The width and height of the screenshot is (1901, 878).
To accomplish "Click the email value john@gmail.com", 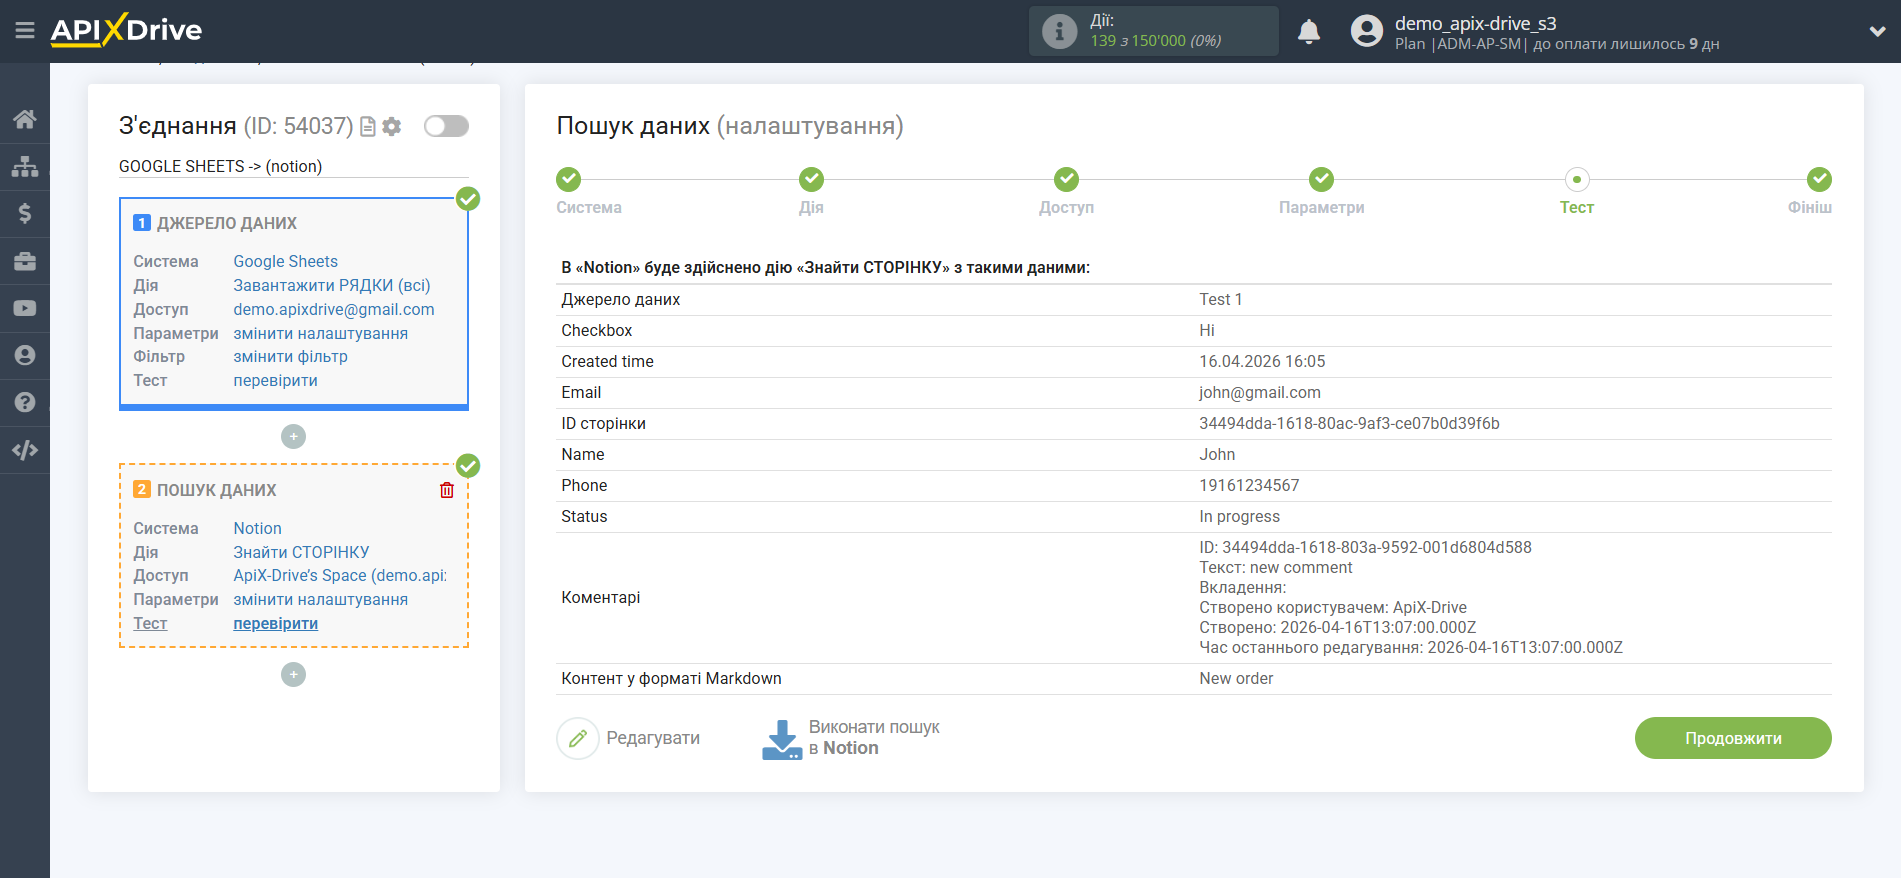I will tap(1260, 392).
